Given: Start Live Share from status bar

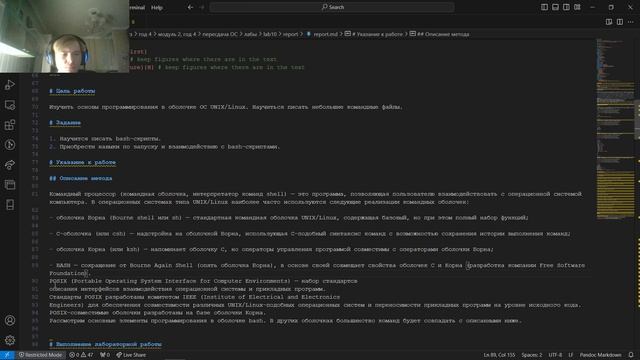Looking at the screenshot, I should (x=131, y=355).
